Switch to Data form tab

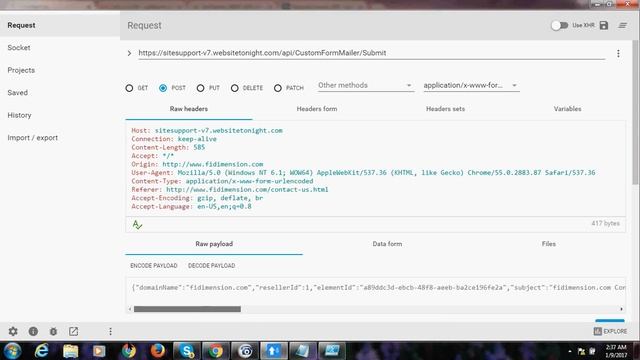[x=387, y=244]
